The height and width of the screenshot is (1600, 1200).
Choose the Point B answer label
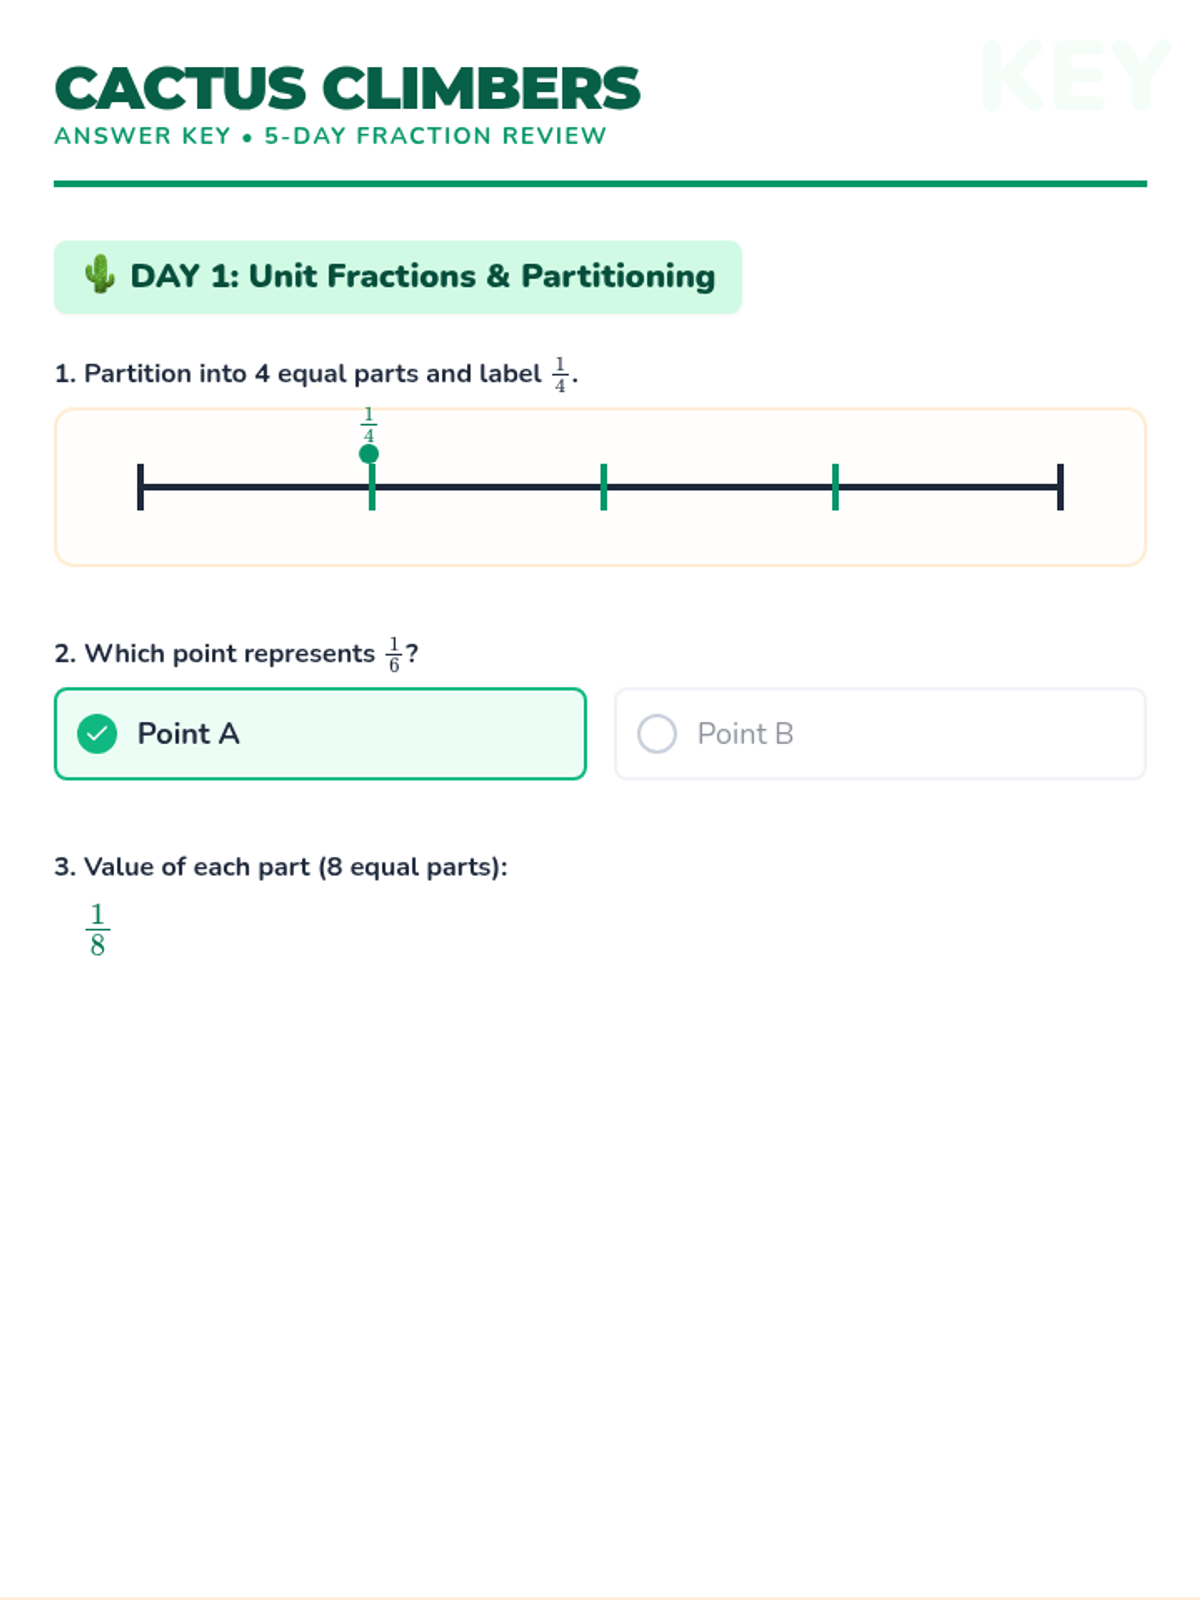point(745,734)
